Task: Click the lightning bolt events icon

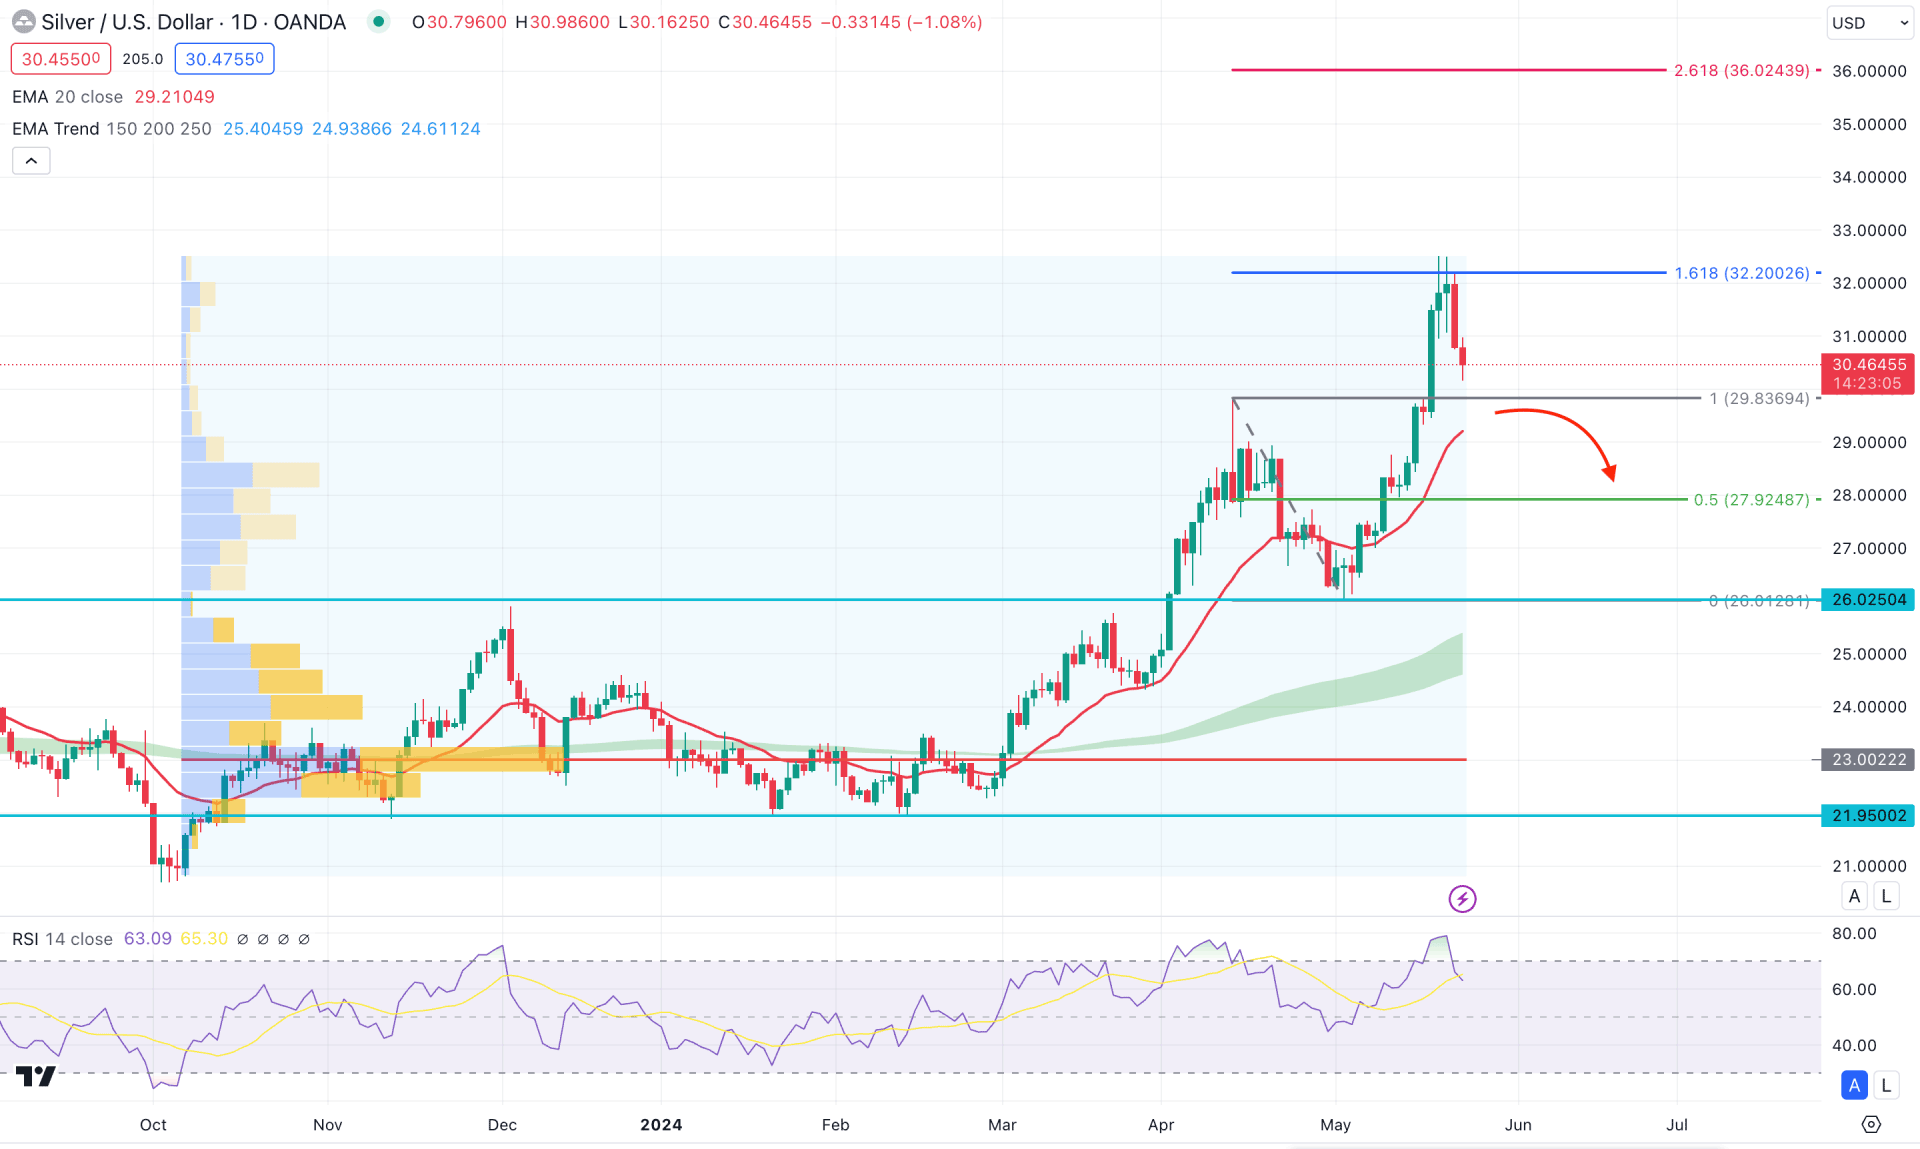Action: pos(1462,899)
